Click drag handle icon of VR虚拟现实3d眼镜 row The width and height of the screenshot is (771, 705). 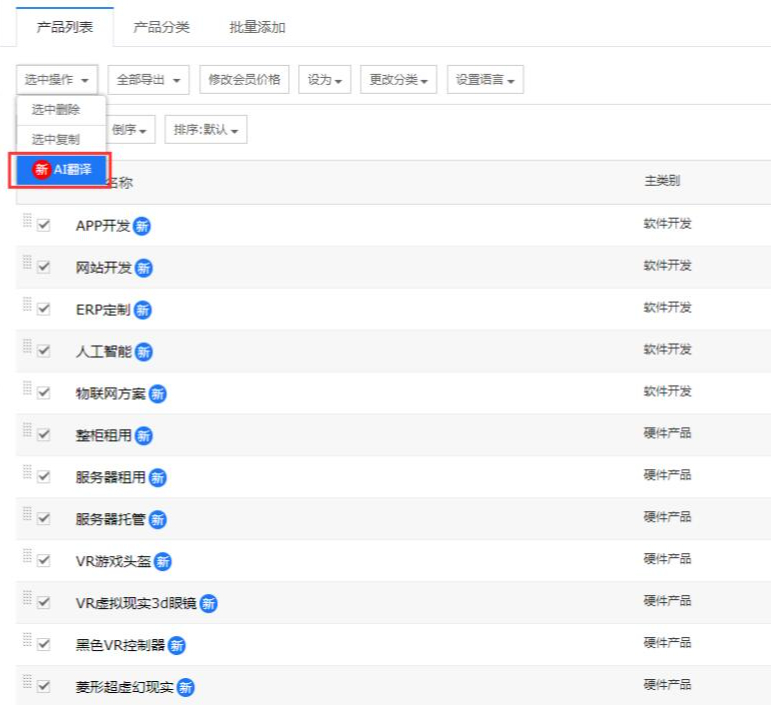(28, 597)
